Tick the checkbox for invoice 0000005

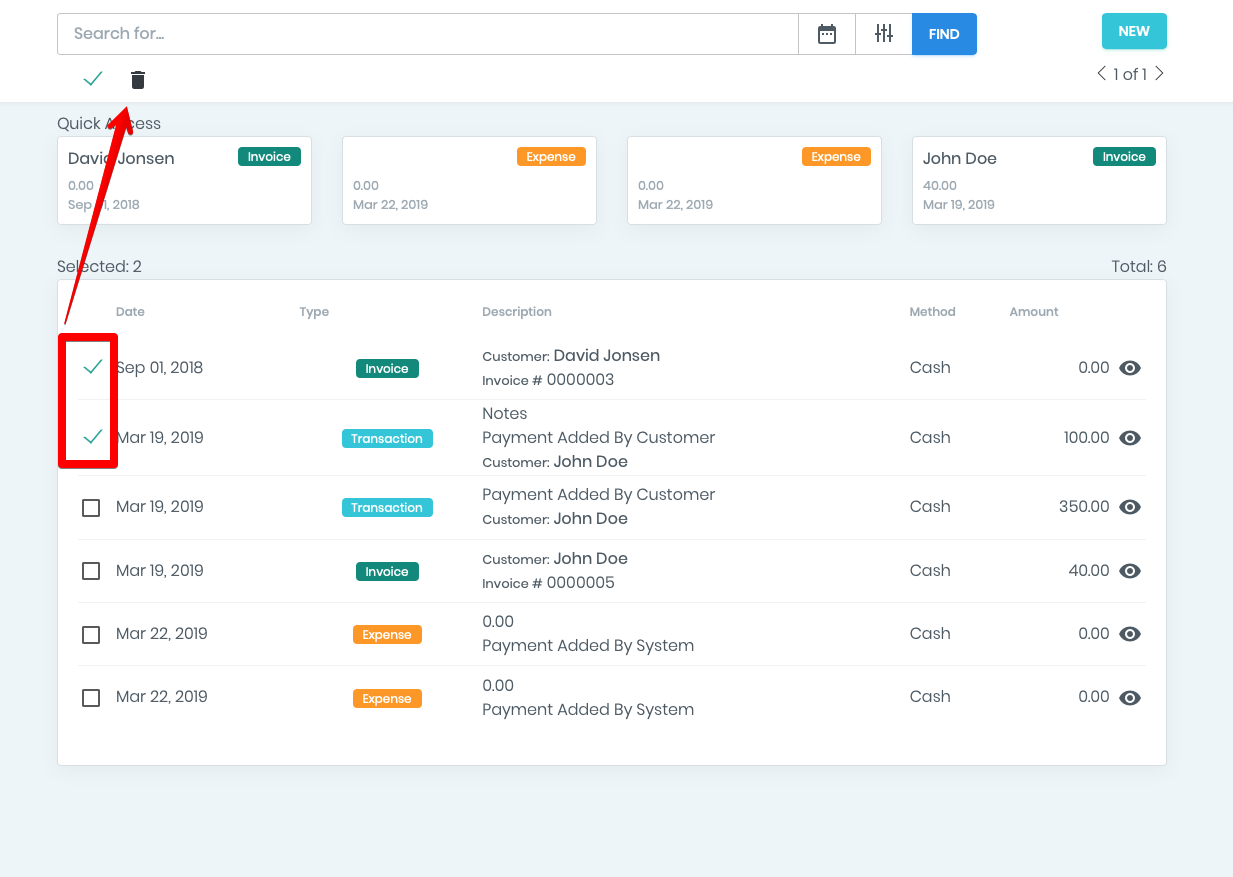[91, 571]
